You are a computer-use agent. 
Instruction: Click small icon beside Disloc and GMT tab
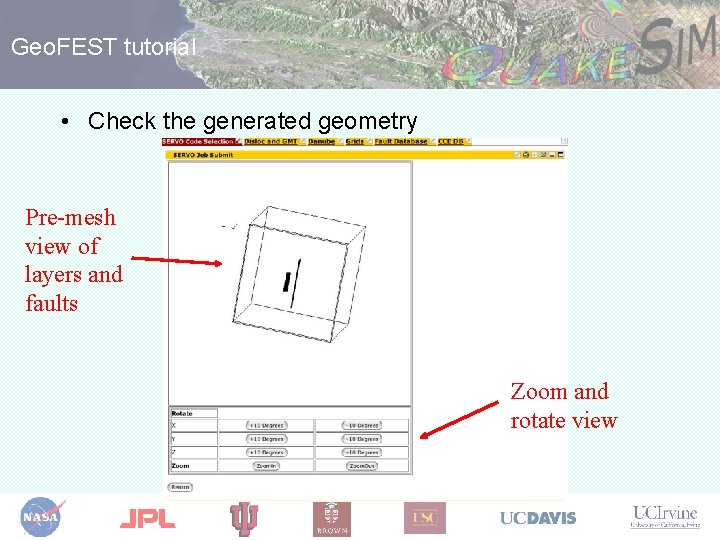pyautogui.click(x=303, y=141)
